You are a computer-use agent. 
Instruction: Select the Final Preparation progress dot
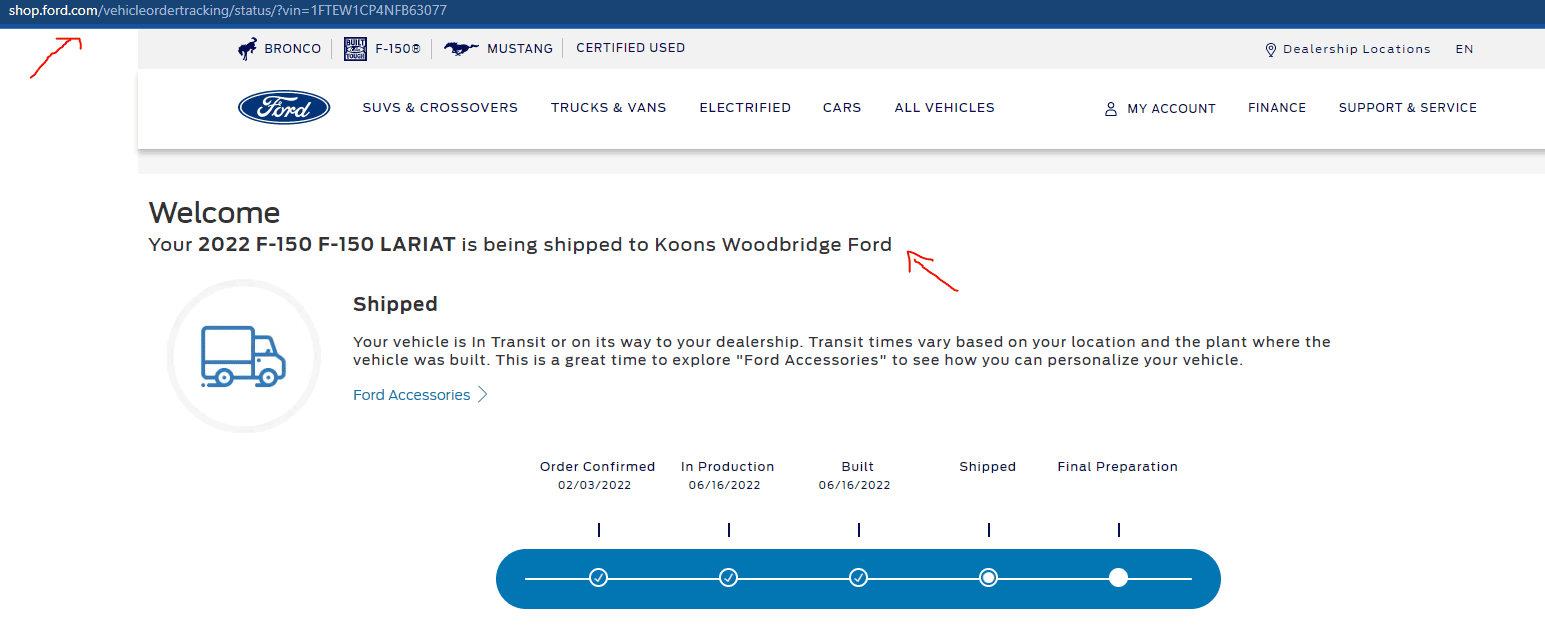[1118, 578]
